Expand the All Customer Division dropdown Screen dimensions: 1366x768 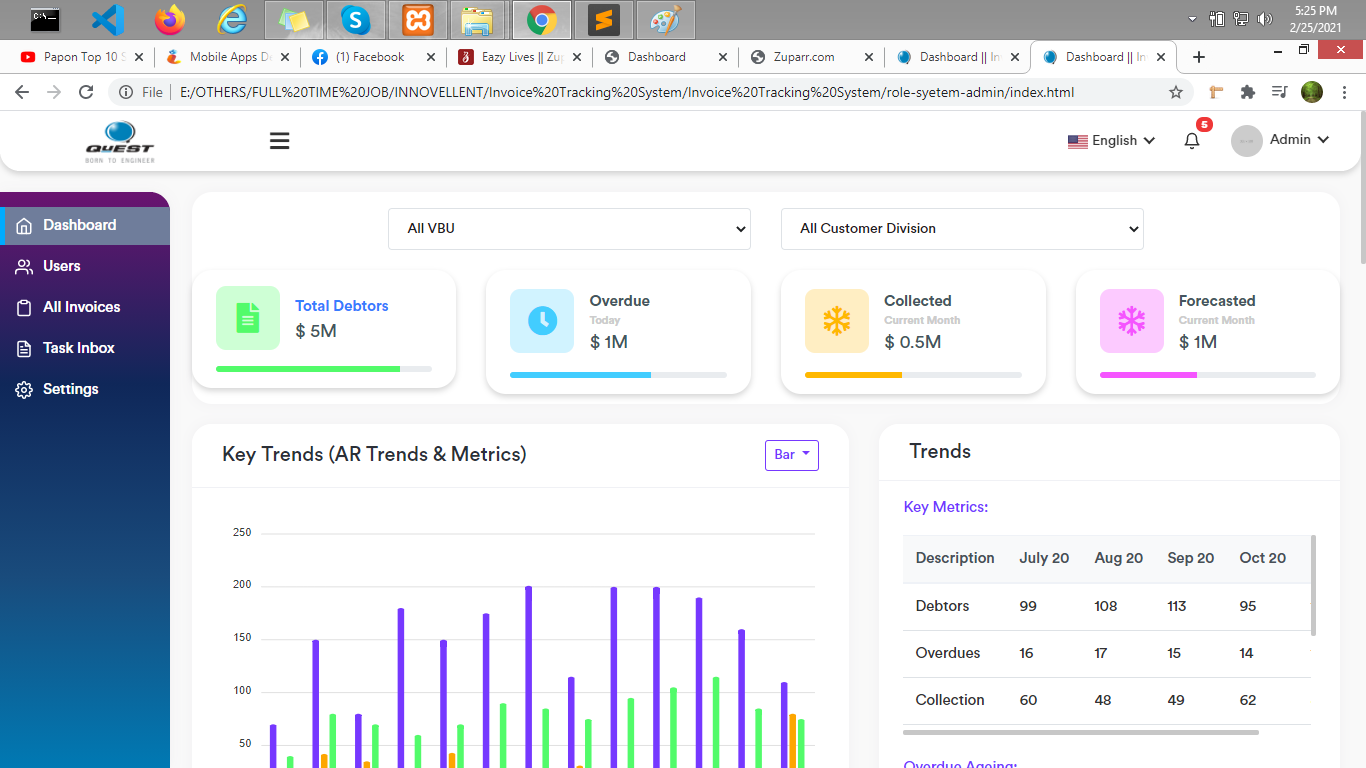(x=962, y=229)
